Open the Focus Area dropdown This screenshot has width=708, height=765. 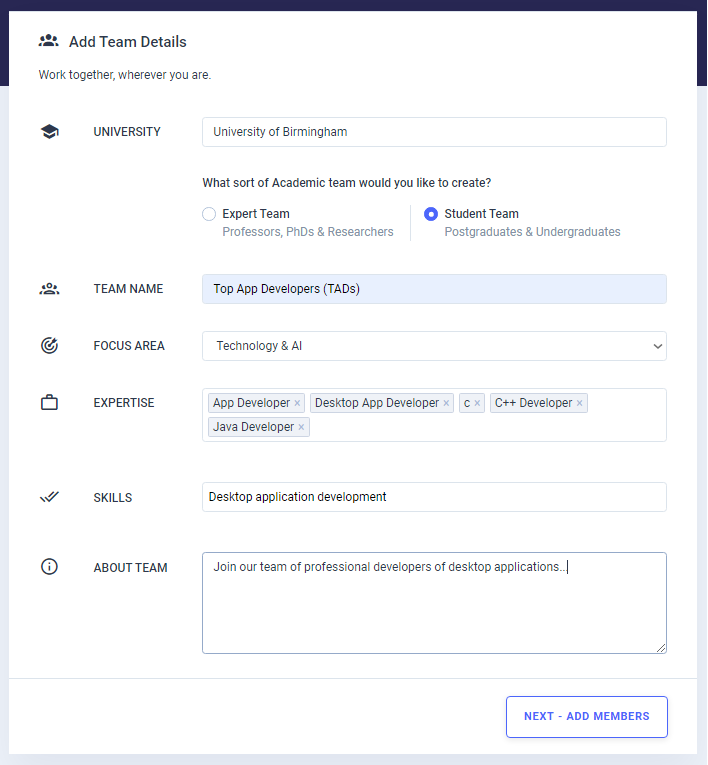click(434, 346)
